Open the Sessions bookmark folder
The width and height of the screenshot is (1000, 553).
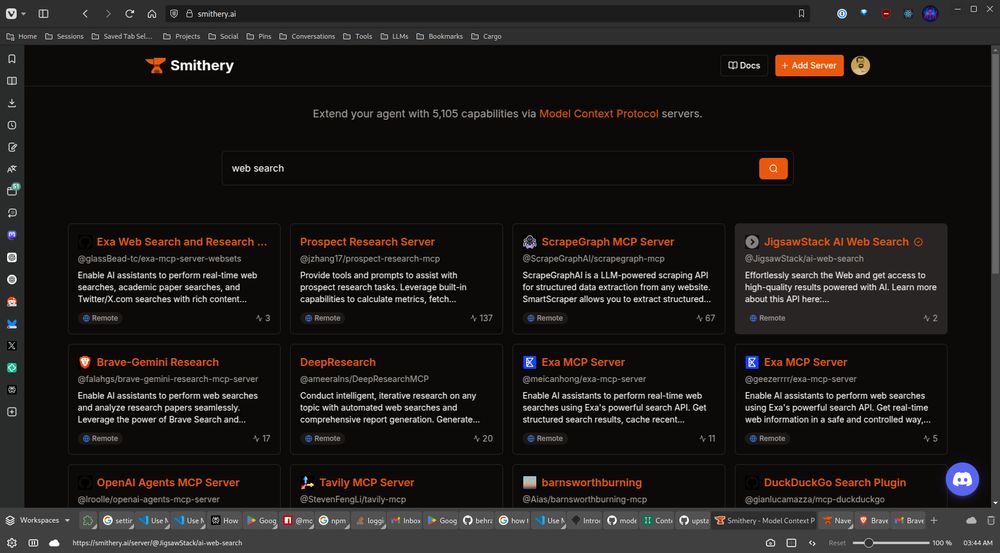(64, 36)
